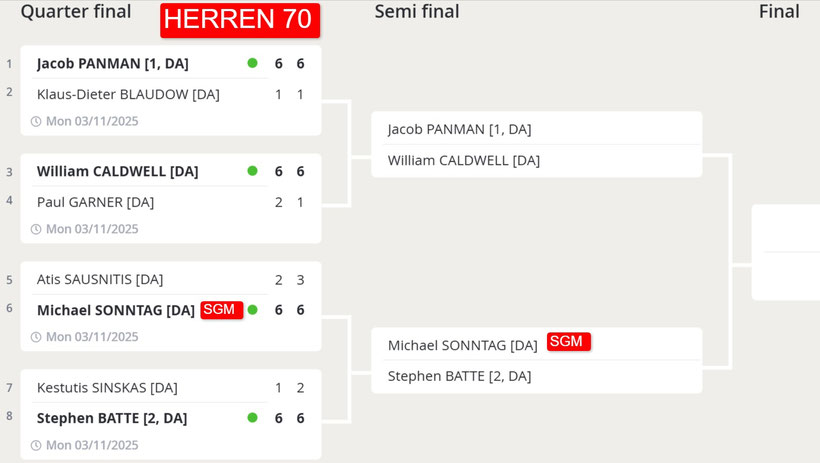Screen dimensions: 820x463
Task: Click the red HERREN 70 label
Action: click(240, 20)
